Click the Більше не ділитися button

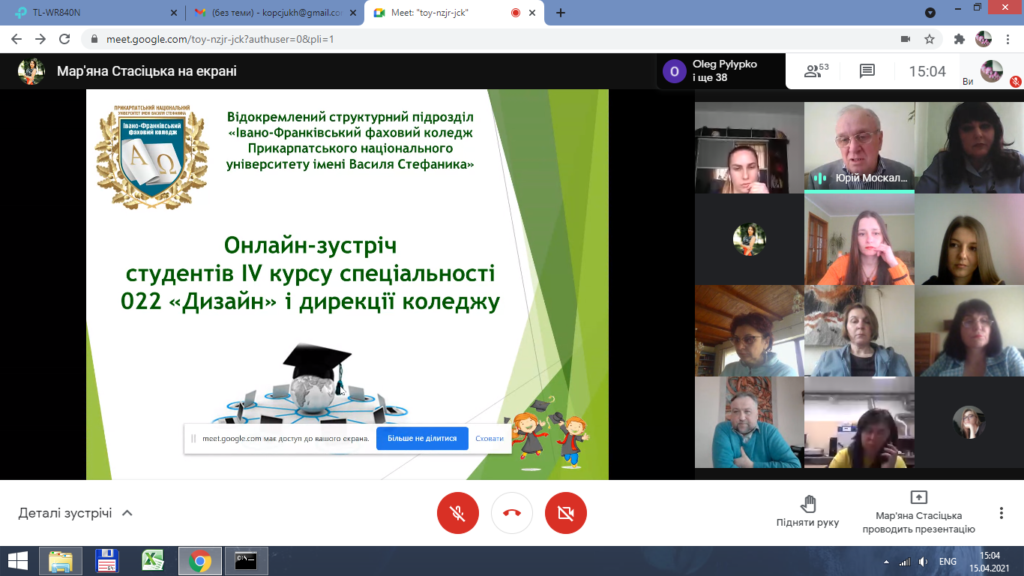pyautogui.click(x=422, y=438)
